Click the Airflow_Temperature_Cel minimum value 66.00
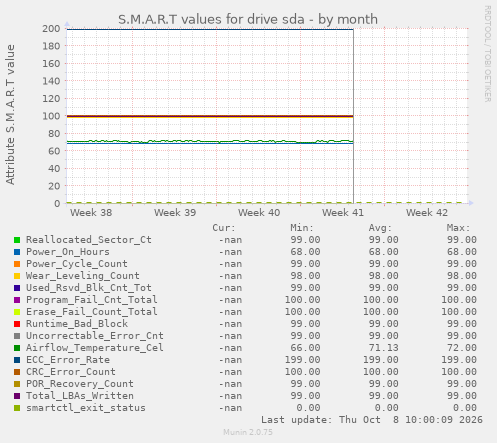The width and height of the screenshot is (497, 443). pyautogui.click(x=305, y=348)
